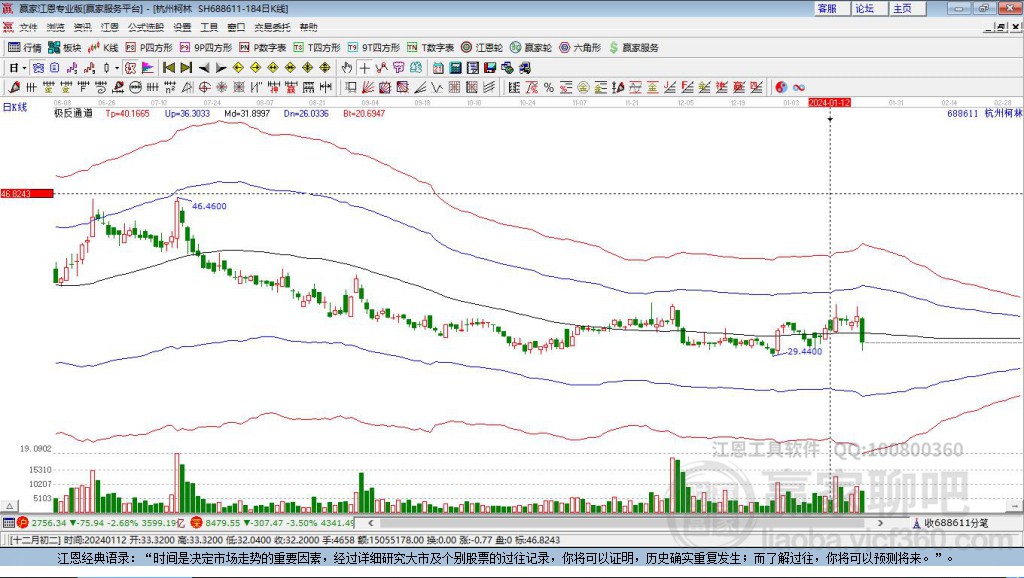This screenshot has width=1024, height=578.
Task: Open the P数字表 number table
Action: pyautogui.click(x=263, y=48)
